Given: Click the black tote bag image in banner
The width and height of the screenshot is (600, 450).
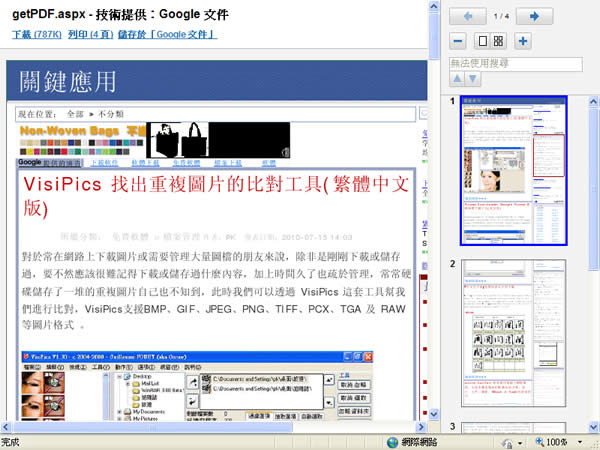Looking at the screenshot, I should pos(194,140).
